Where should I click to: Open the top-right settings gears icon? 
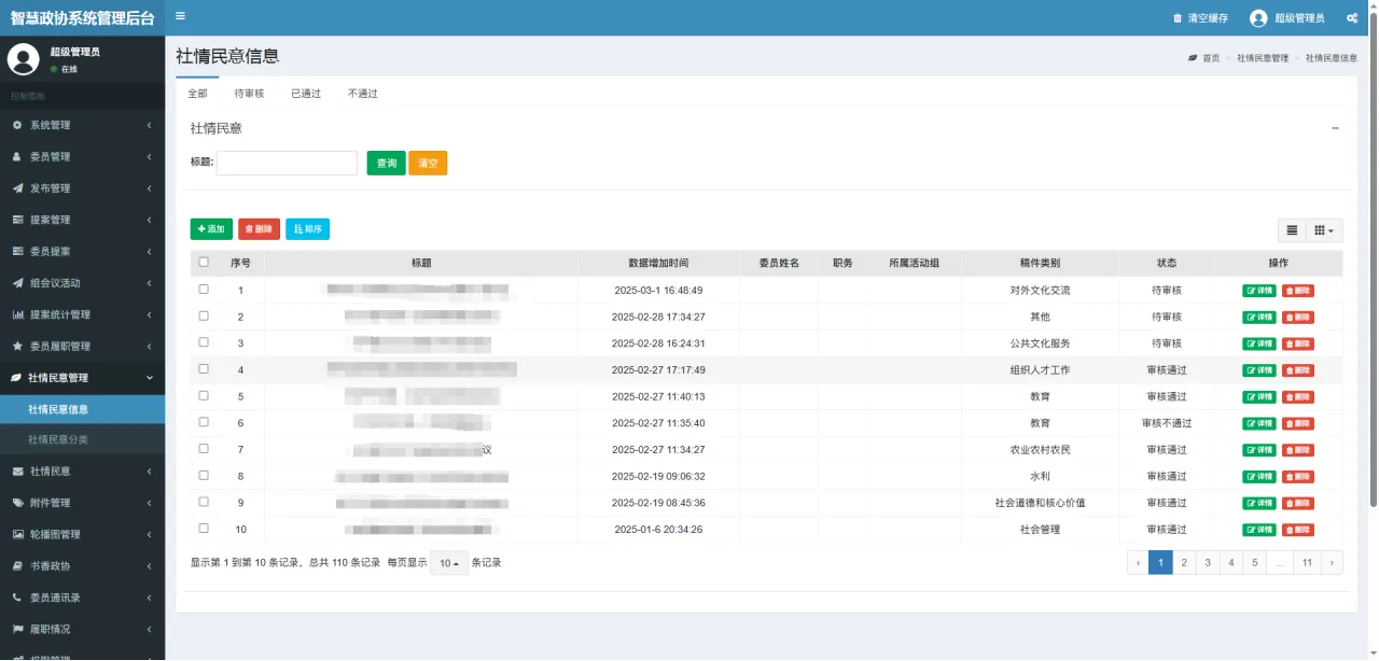(1352, 18)
